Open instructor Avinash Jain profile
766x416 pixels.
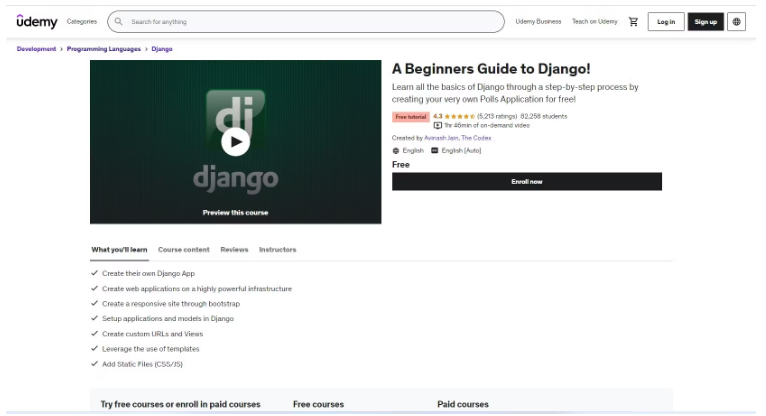441,138
